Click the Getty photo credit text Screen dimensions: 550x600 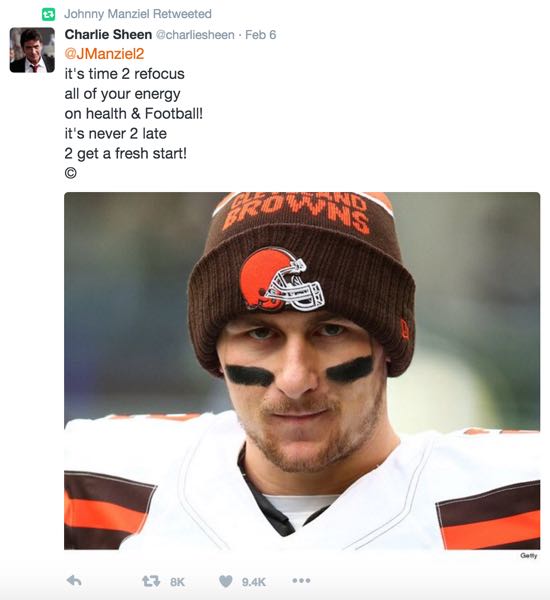point(529,555)
